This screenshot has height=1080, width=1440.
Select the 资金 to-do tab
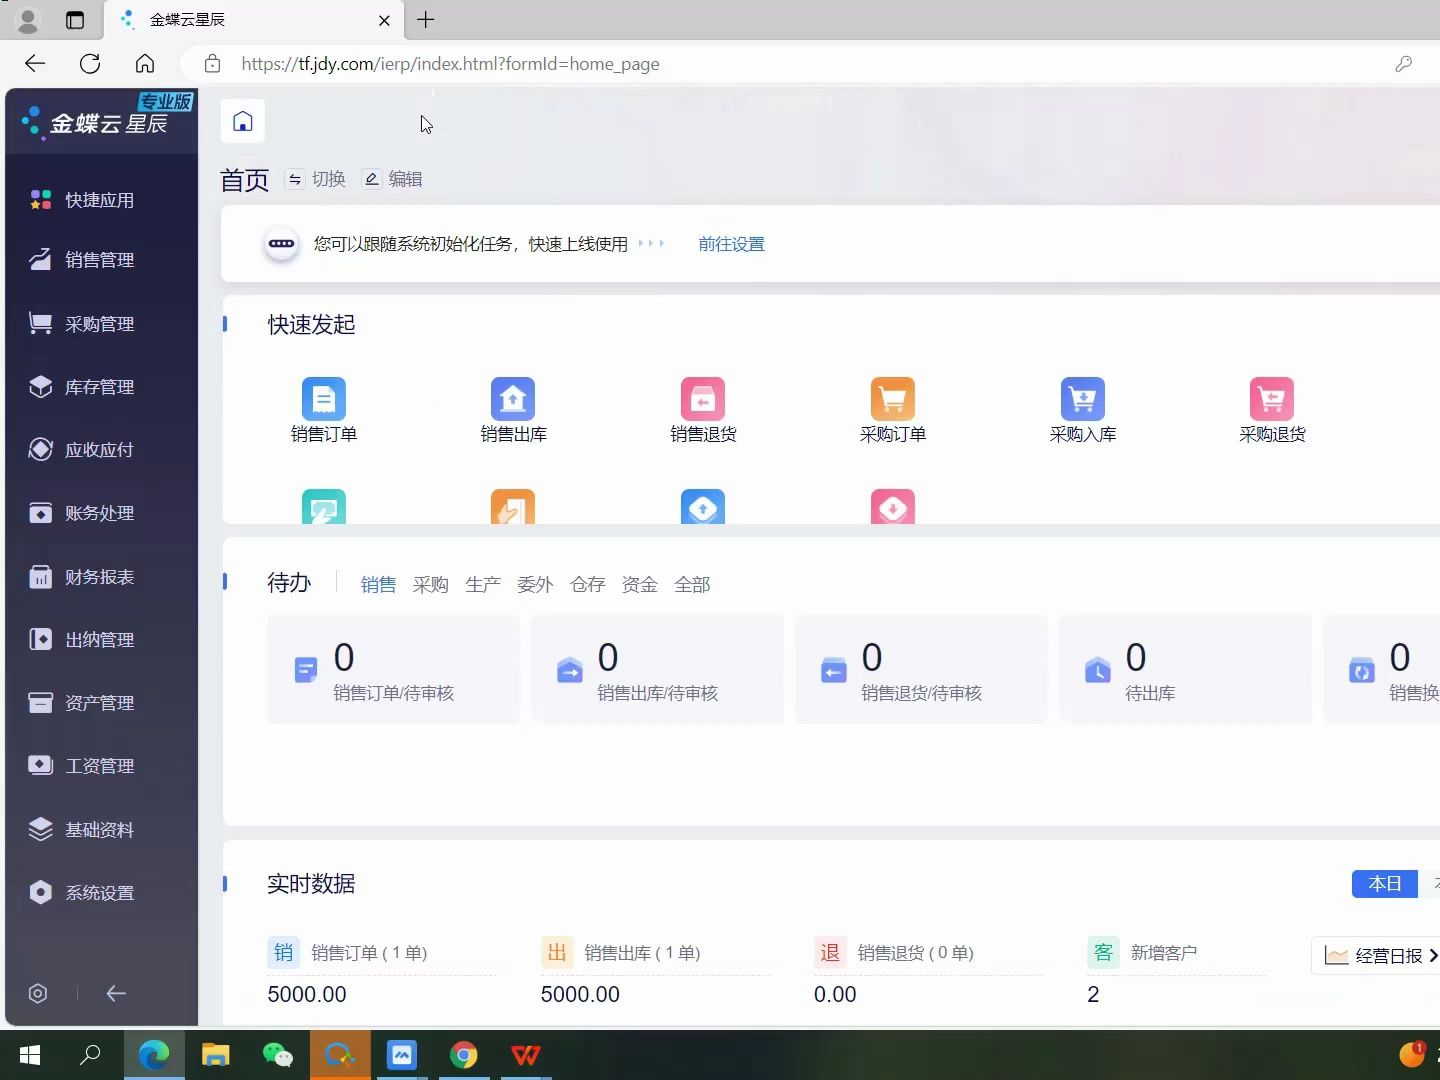pyautogui.click(x=640, y=584)
